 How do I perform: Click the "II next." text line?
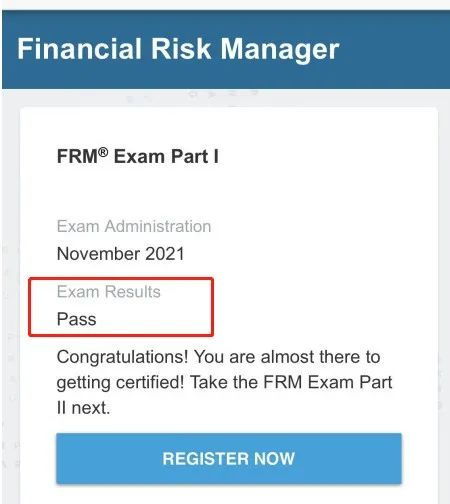83,408
